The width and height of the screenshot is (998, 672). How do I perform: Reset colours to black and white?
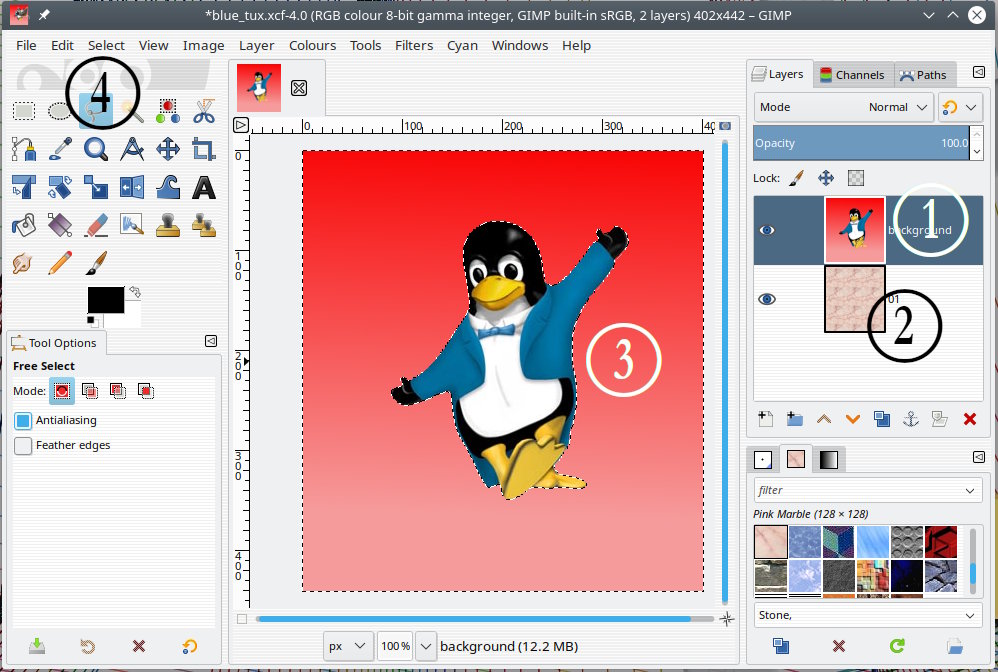91,320
